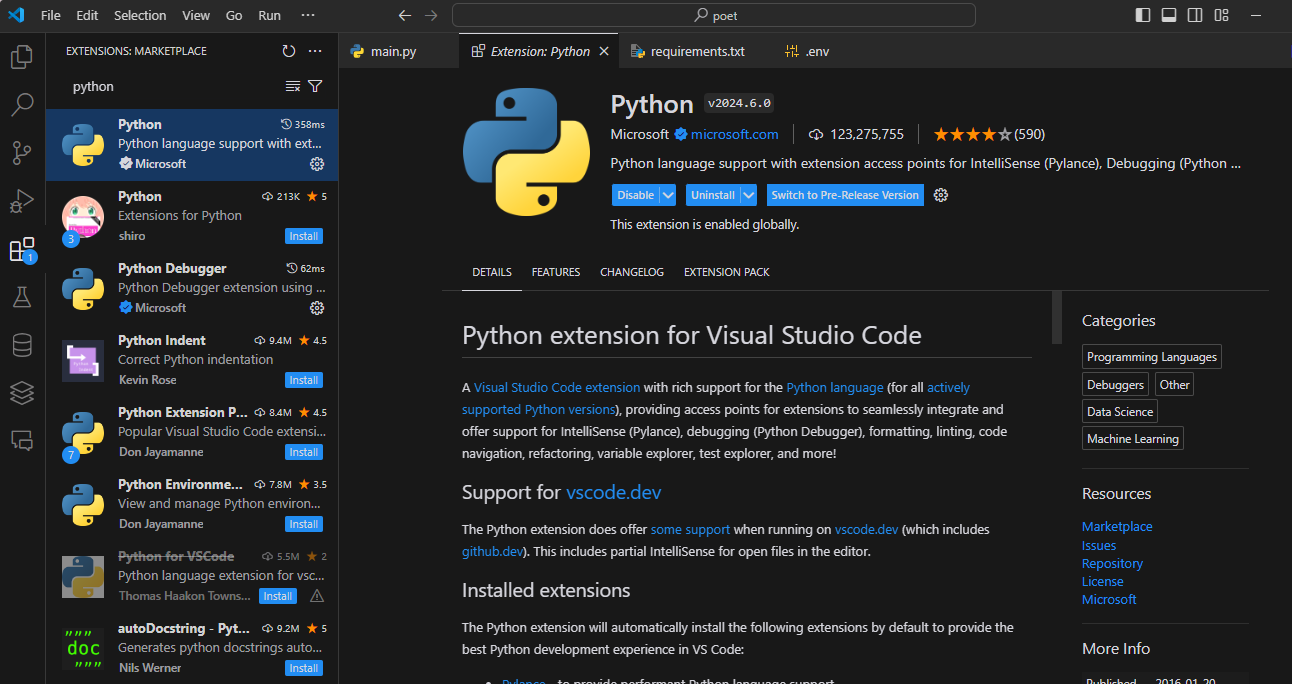The height and width of the screenshot is (684, 1292).
Task: Open the View menu
Action: (x=196, y=15)
